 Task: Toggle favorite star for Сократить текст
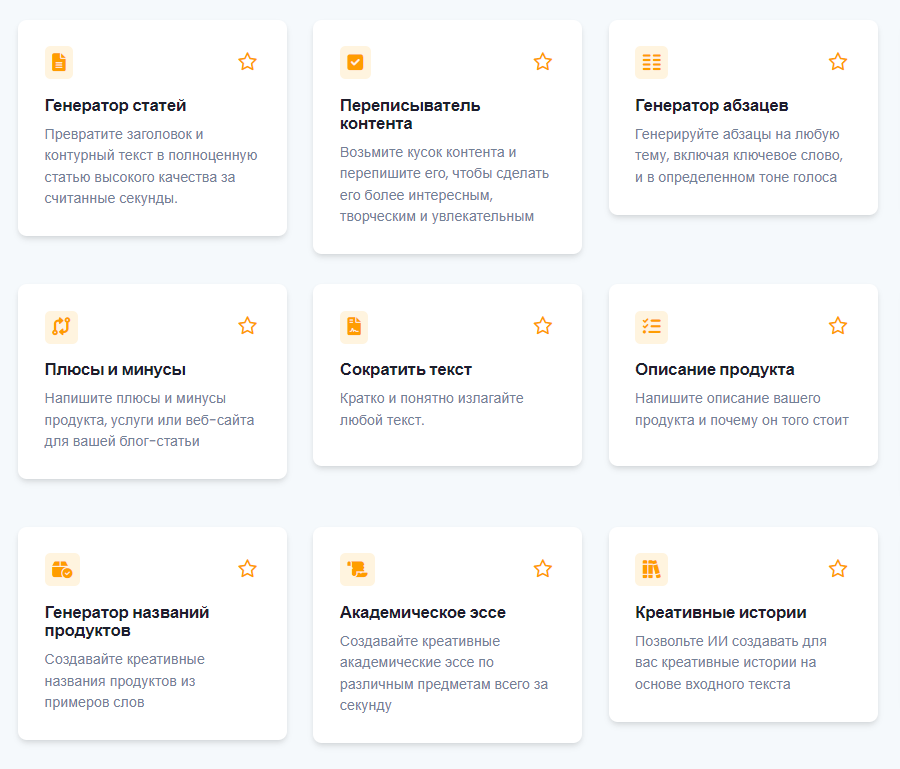tap(543, 326)
